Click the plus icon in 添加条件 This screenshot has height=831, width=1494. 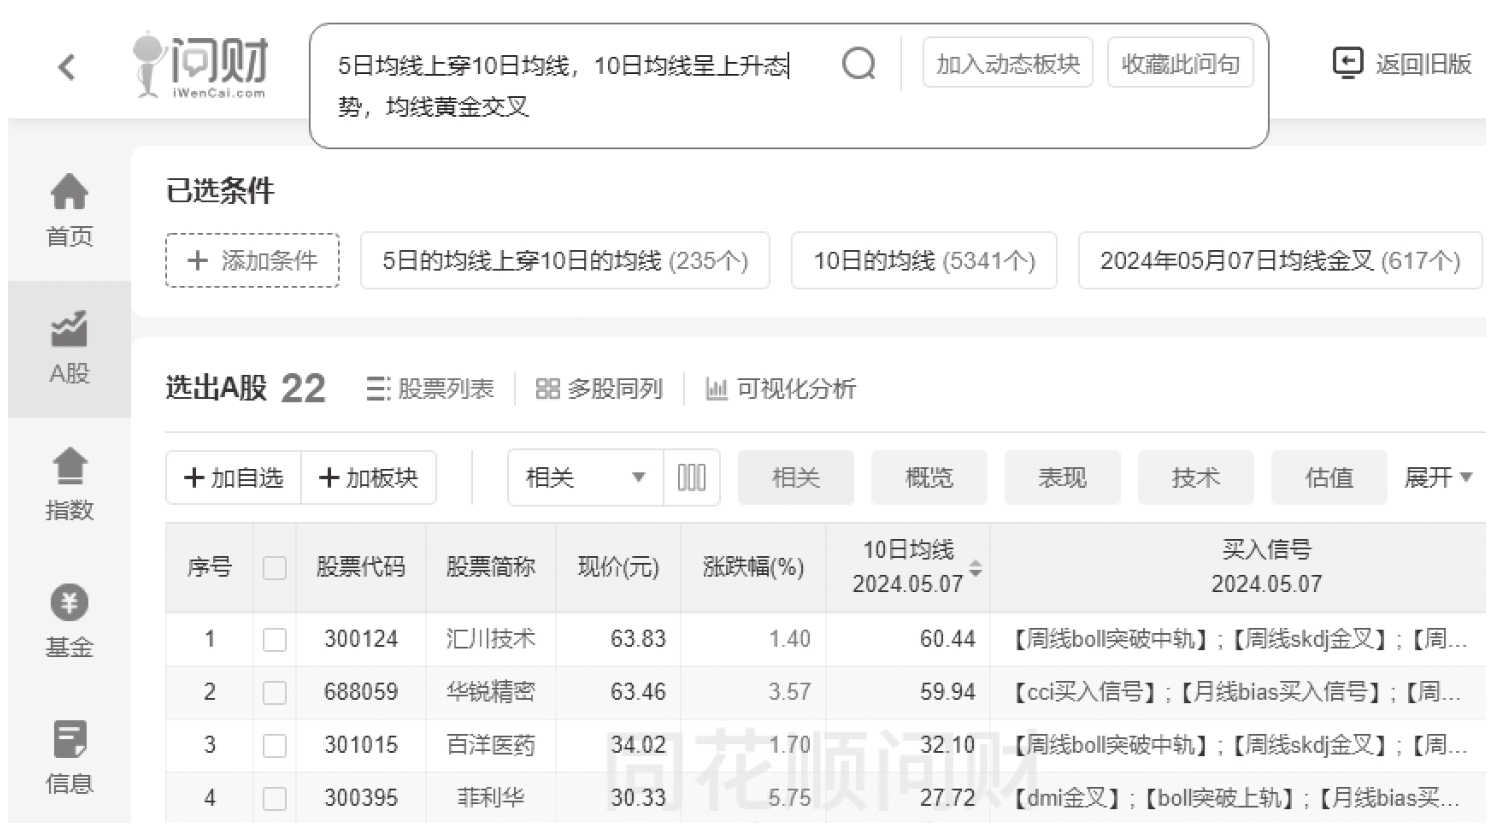[x=198, y=260]
